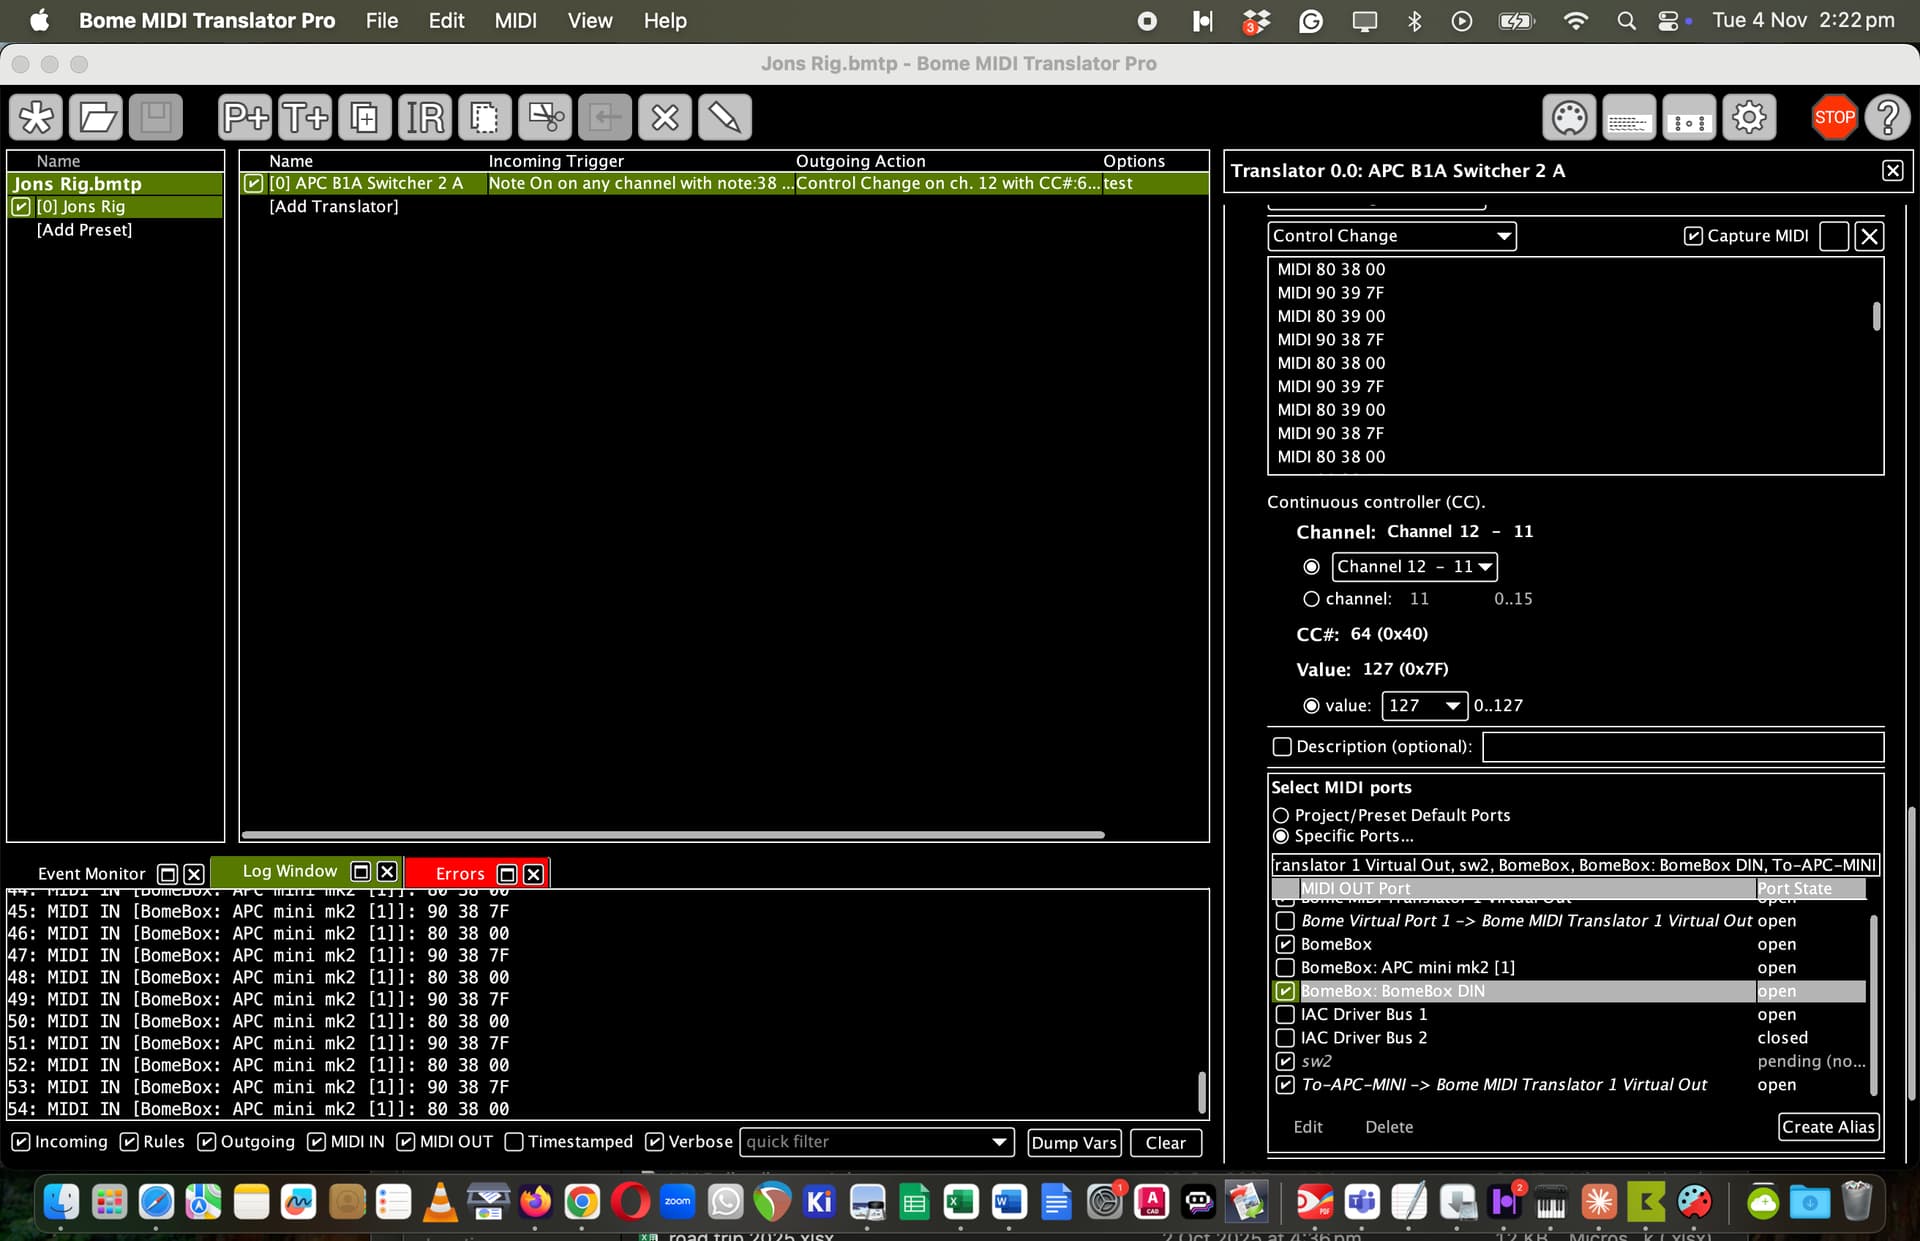Enable the Timestamped checkbox in the log
Image resolution: width=1920 pixels, height=1241 pixels.
pos(514,1142)
